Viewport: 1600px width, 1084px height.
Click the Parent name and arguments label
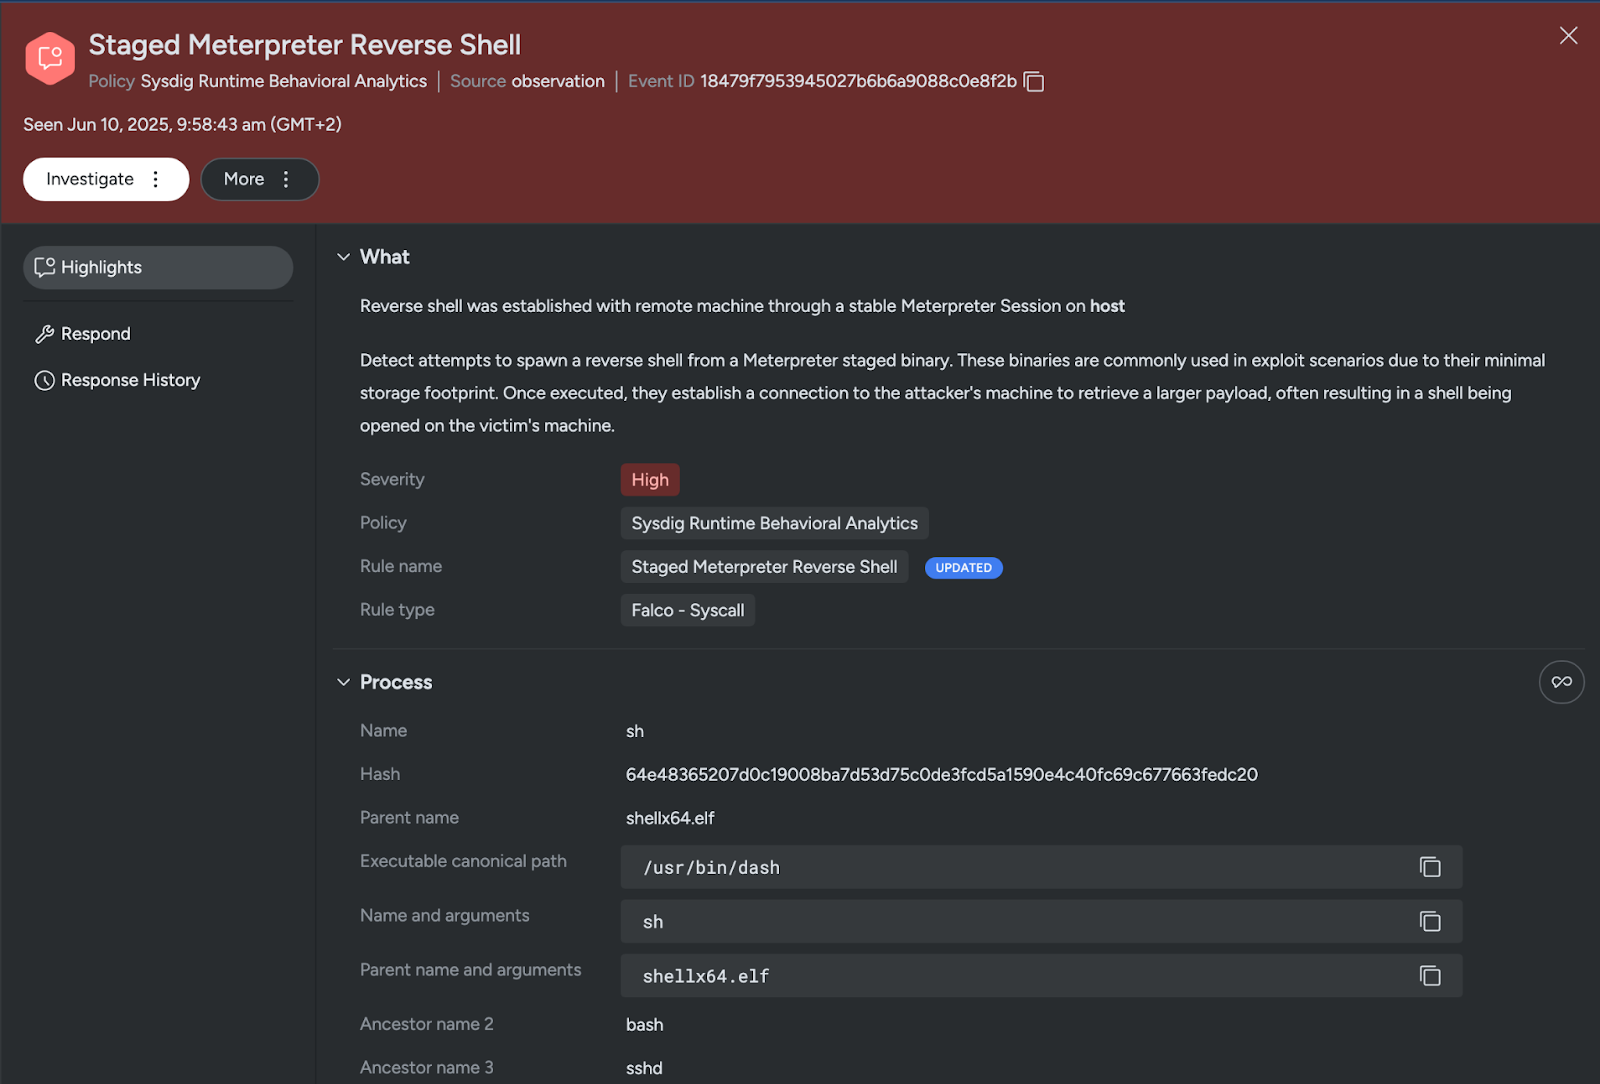coord(470,970)
